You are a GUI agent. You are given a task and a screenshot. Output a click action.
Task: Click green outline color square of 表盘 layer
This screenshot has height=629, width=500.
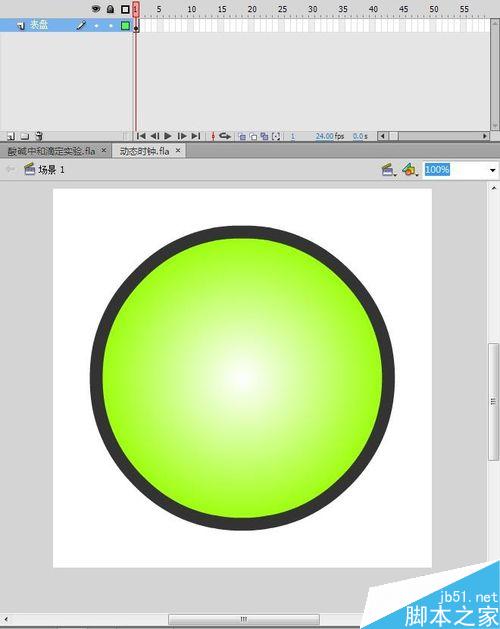pyautogui.click(x=125, y=26)
